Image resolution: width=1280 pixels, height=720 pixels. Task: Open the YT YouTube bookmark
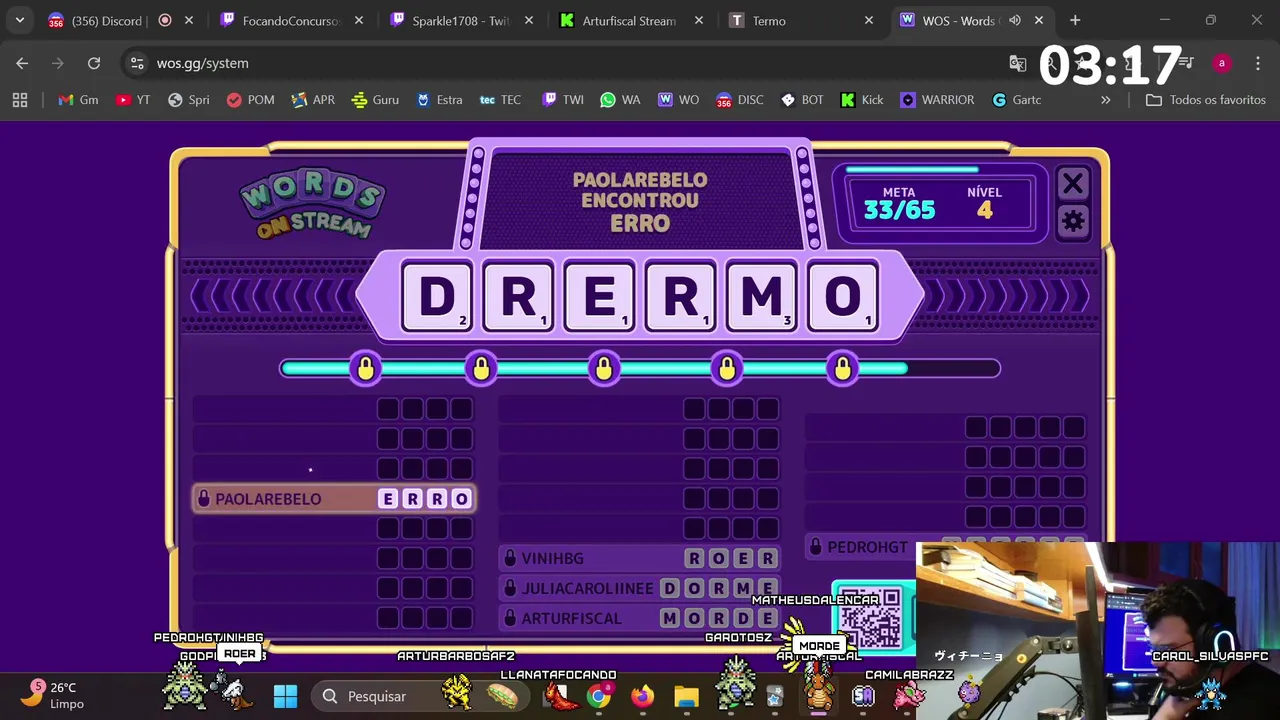pyautogui.click(x=133, y=100)
